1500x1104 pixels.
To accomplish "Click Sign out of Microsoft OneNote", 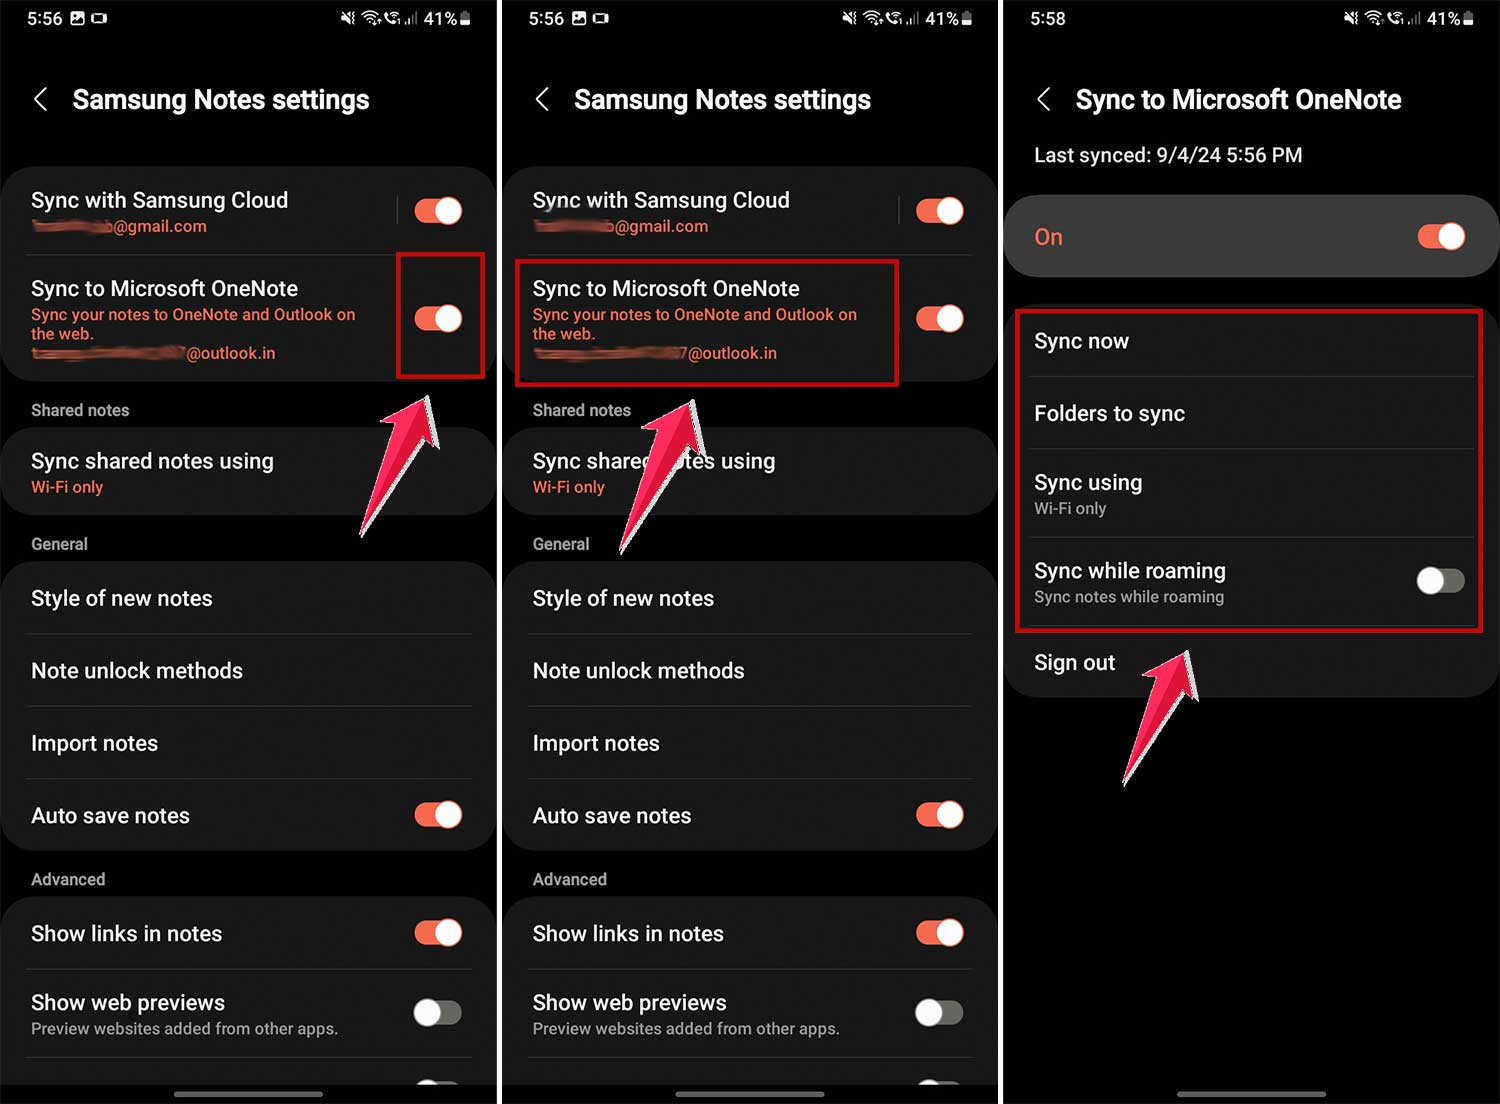I will [1075, 662].
